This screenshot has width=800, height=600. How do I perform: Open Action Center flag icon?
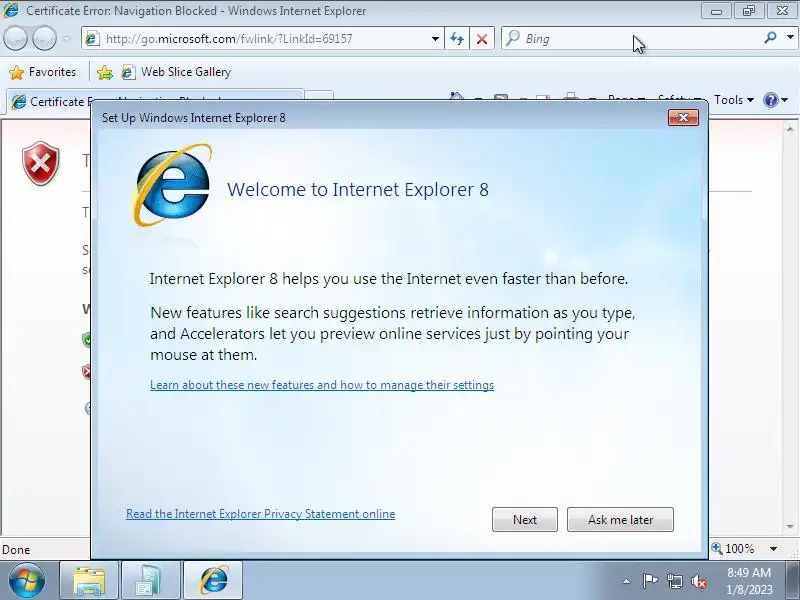click(x=649, y=581)
